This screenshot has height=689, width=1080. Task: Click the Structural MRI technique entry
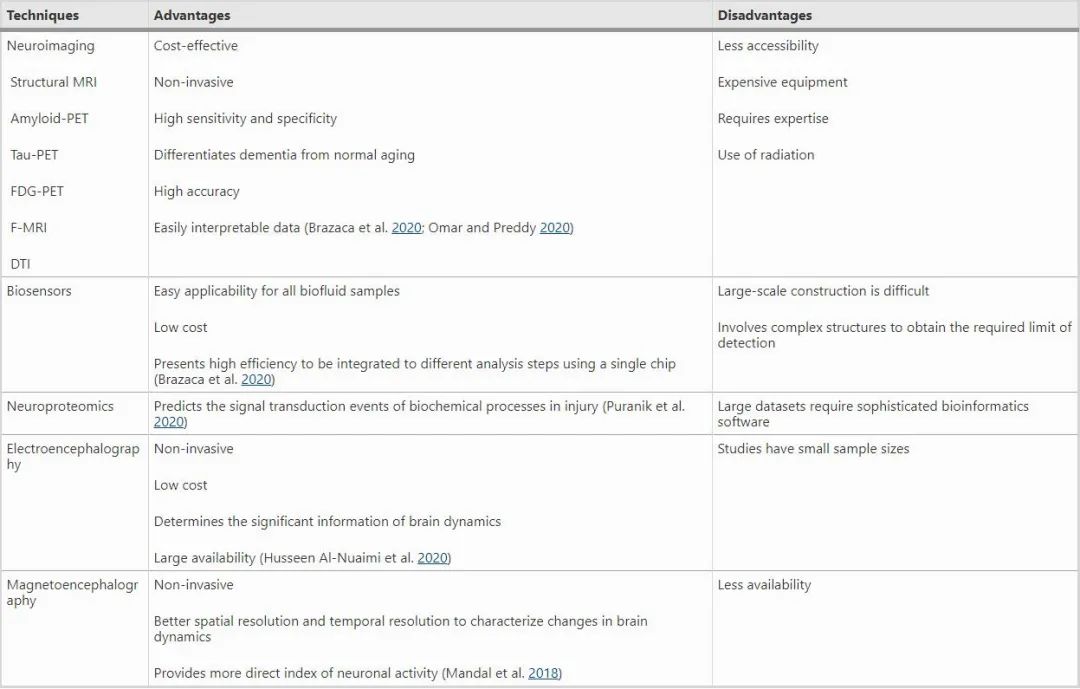[54, 82]
